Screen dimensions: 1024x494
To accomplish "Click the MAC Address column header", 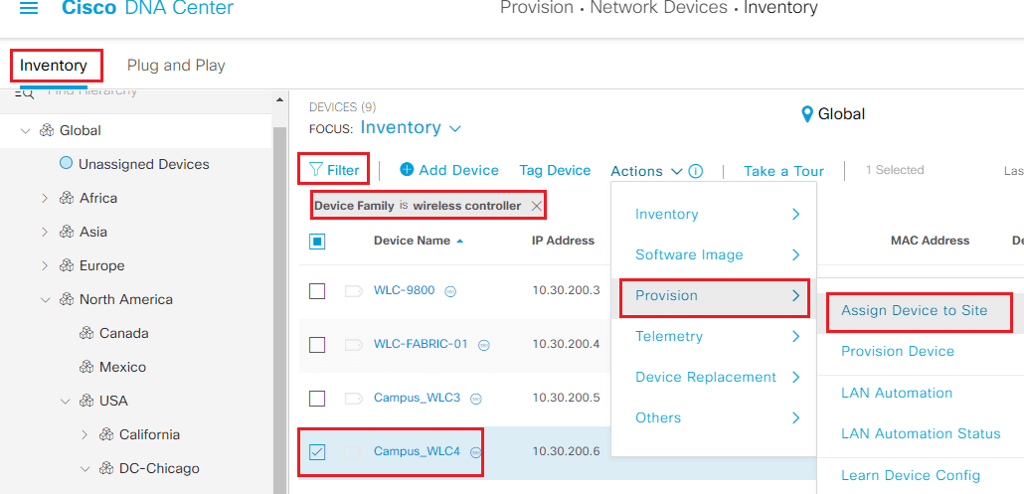I will (x=930, y=241).
